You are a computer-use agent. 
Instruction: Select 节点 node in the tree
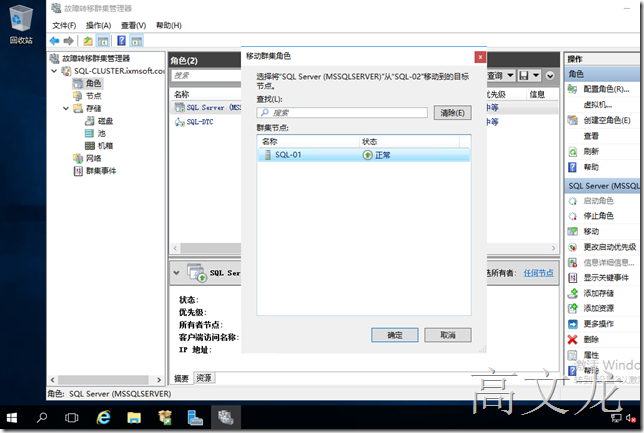click(x=93, y=96)
